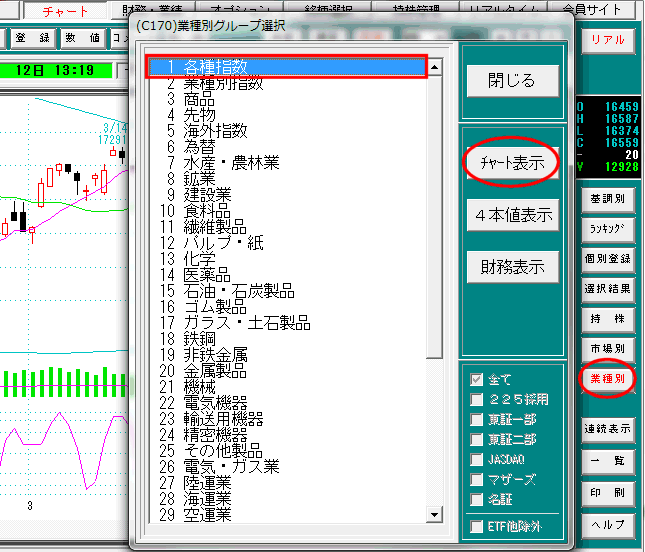
Task: Click the list scrollbar up arrow
Action: [x=434, y=67]
